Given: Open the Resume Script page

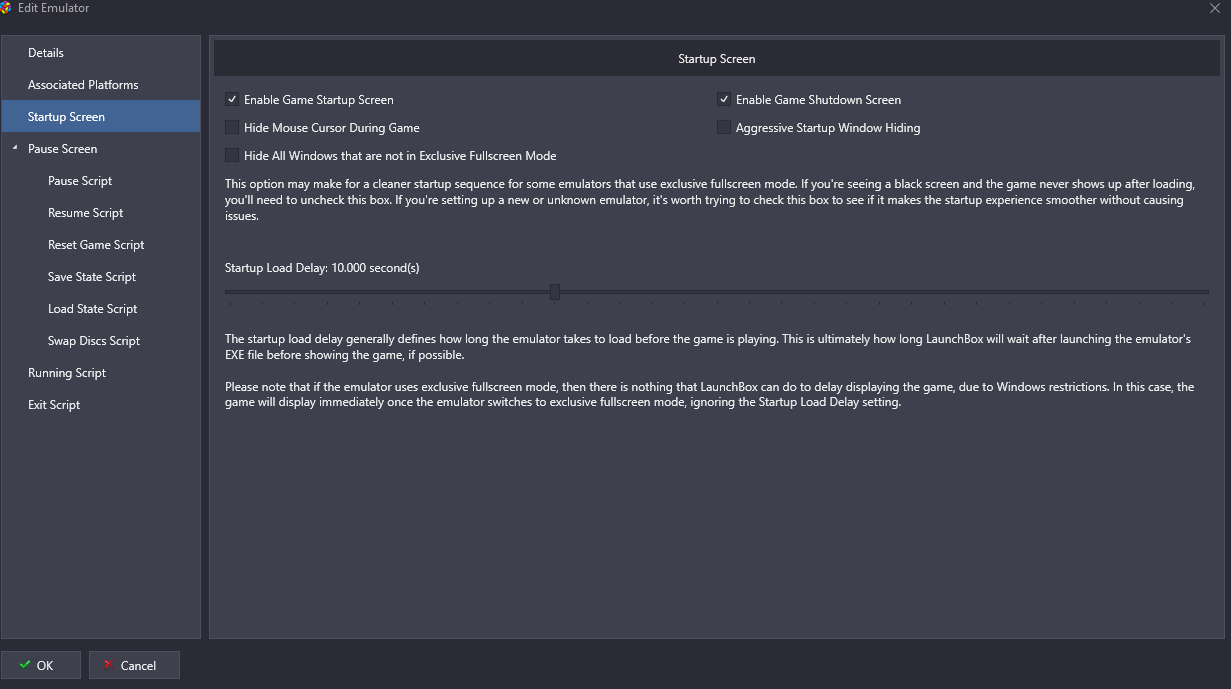Looking at the screenshot, I should [x=86, y=213].
